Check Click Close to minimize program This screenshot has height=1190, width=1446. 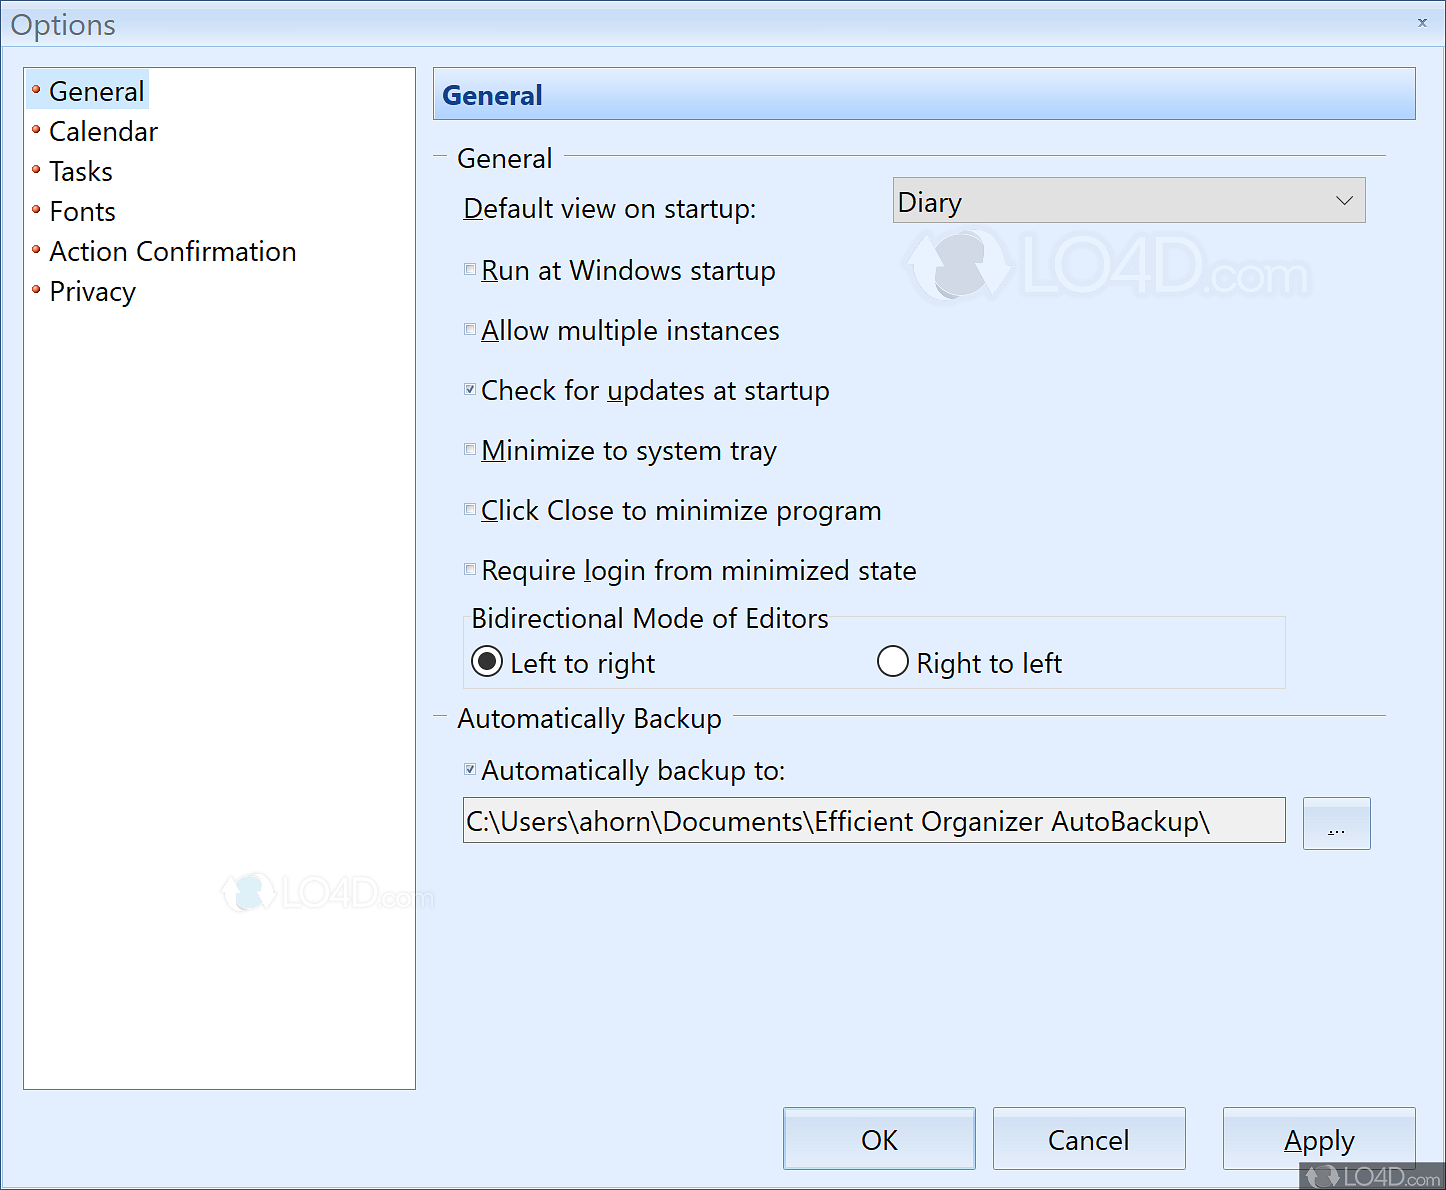[x=470, y=509]
